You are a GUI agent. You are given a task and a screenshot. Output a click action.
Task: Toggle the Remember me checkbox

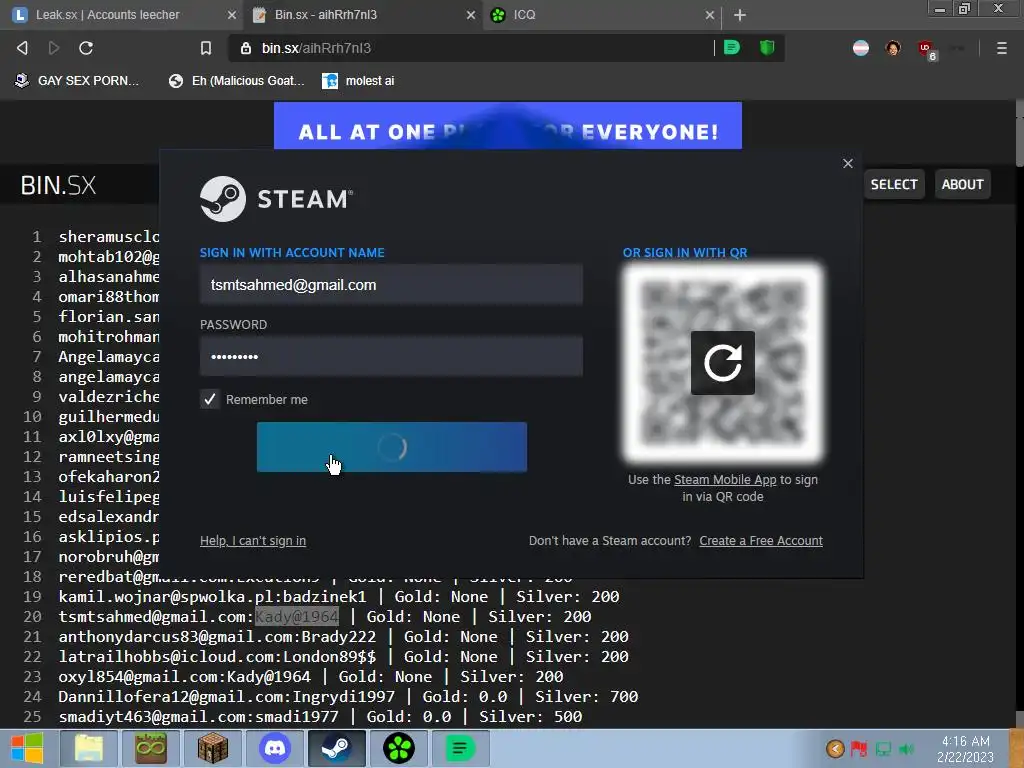(x=210, y=399)
